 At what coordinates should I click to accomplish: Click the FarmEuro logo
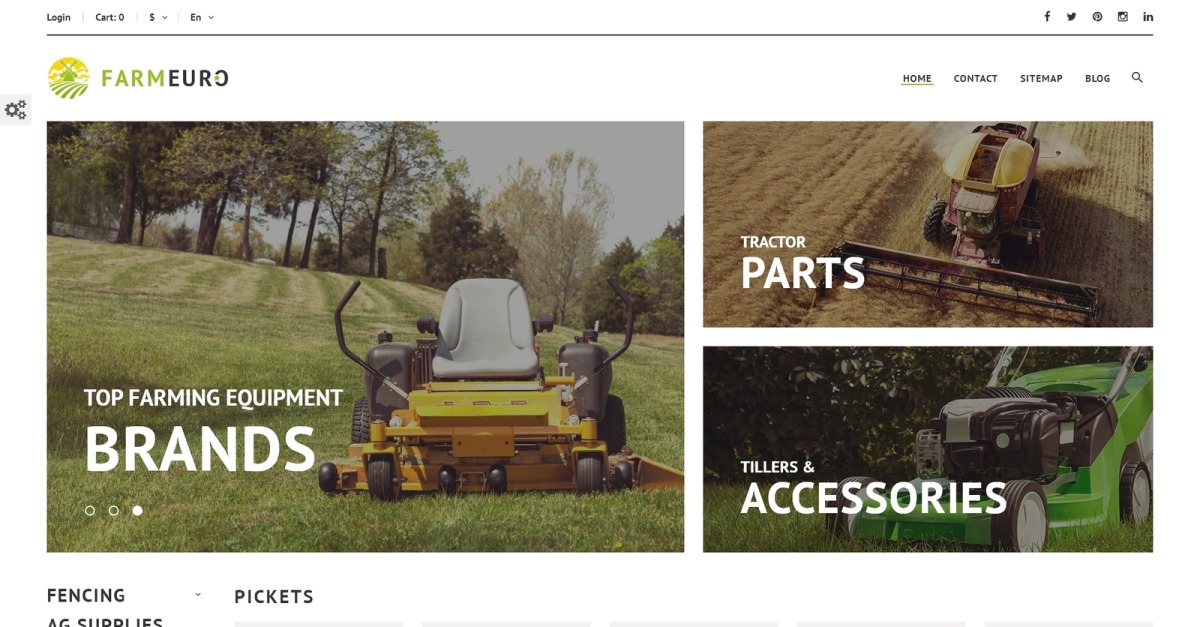coord(138,78)
